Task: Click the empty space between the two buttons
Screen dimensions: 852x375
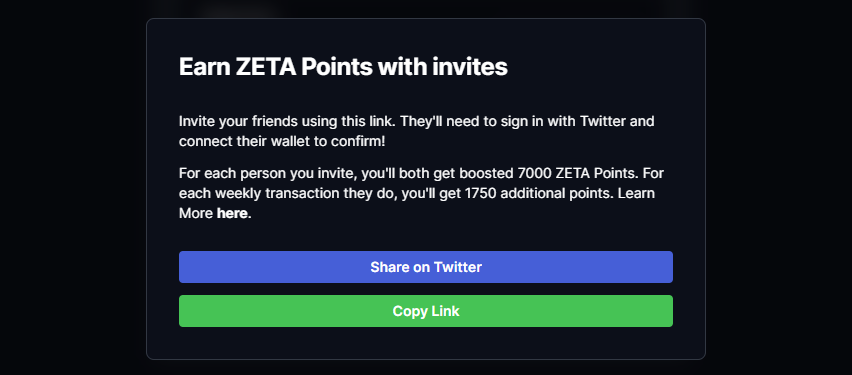Action: tap(425, 289)
